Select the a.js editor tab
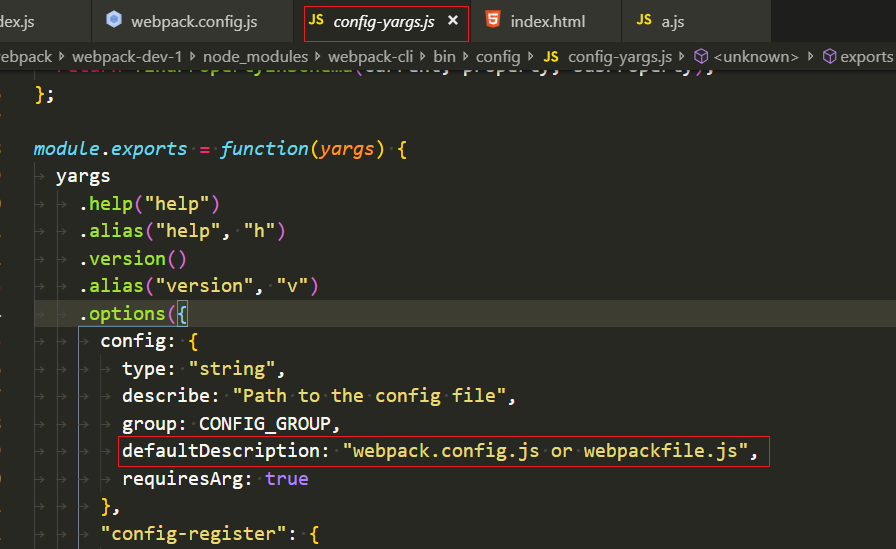 673,20
